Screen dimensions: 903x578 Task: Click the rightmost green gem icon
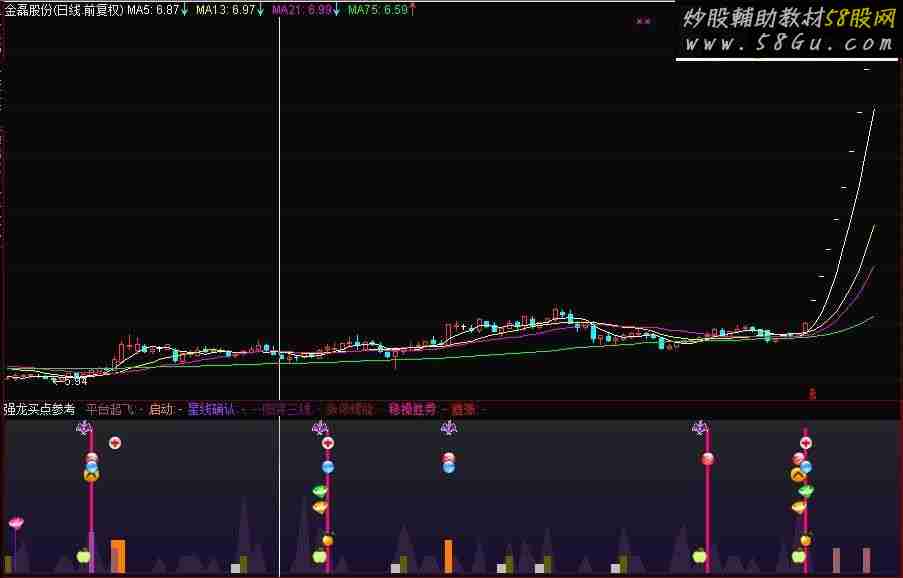(x=806, y=491)
